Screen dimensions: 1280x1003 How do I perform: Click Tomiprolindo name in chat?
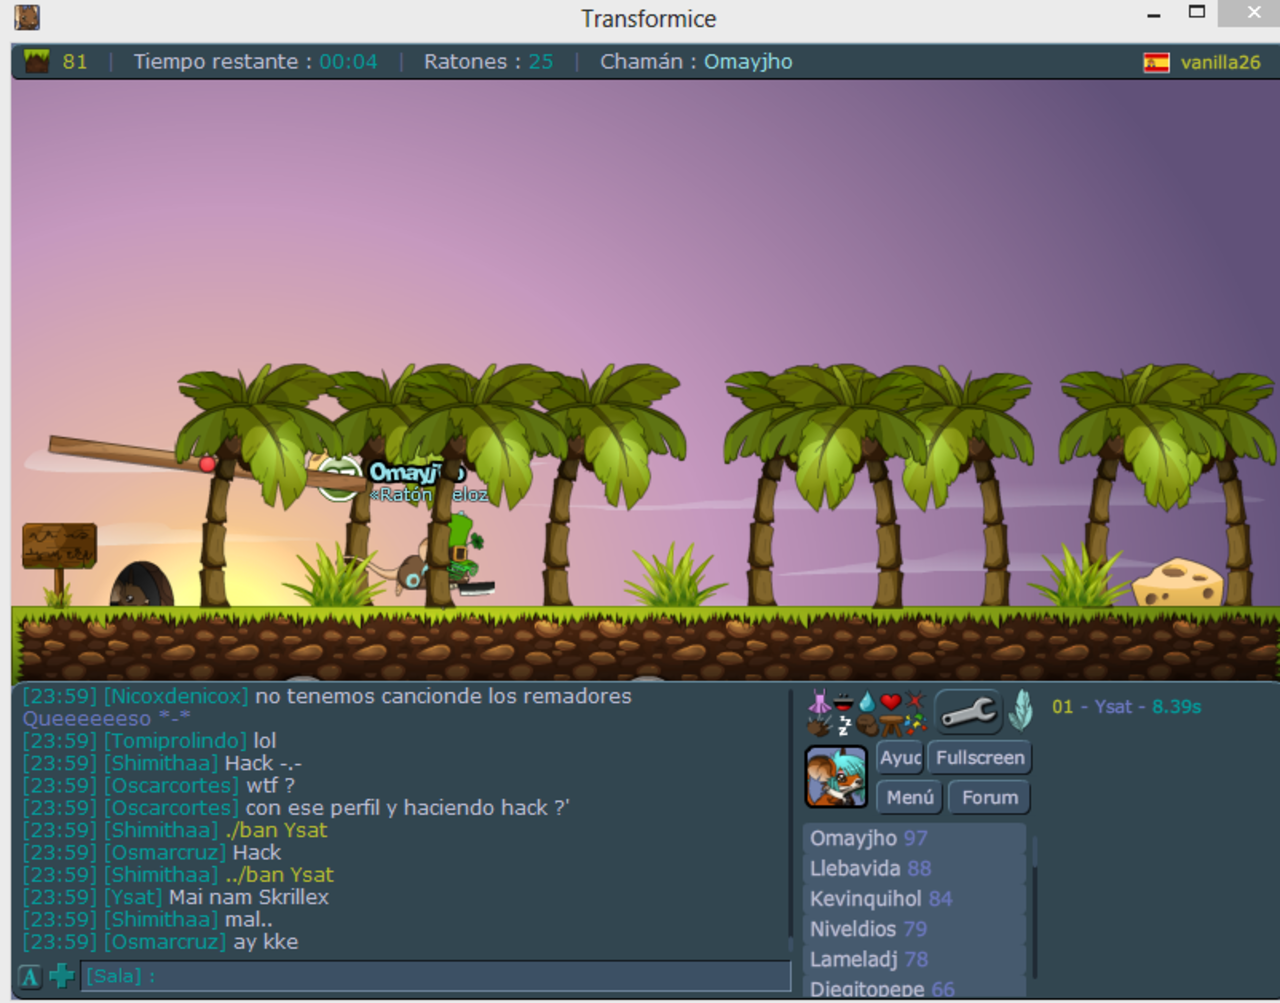tap(175, 741)
